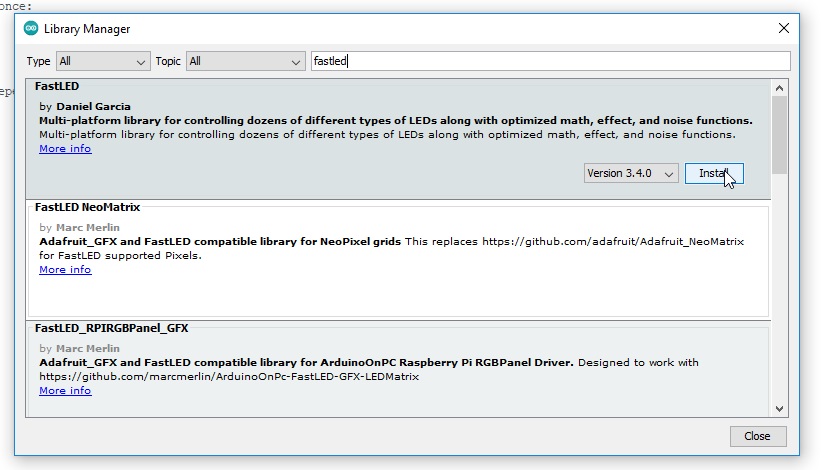Image resolution: width=821 pixels, height=470 pixels.
Task: Open the Type filter dropdown
Action: click(103, 61)
